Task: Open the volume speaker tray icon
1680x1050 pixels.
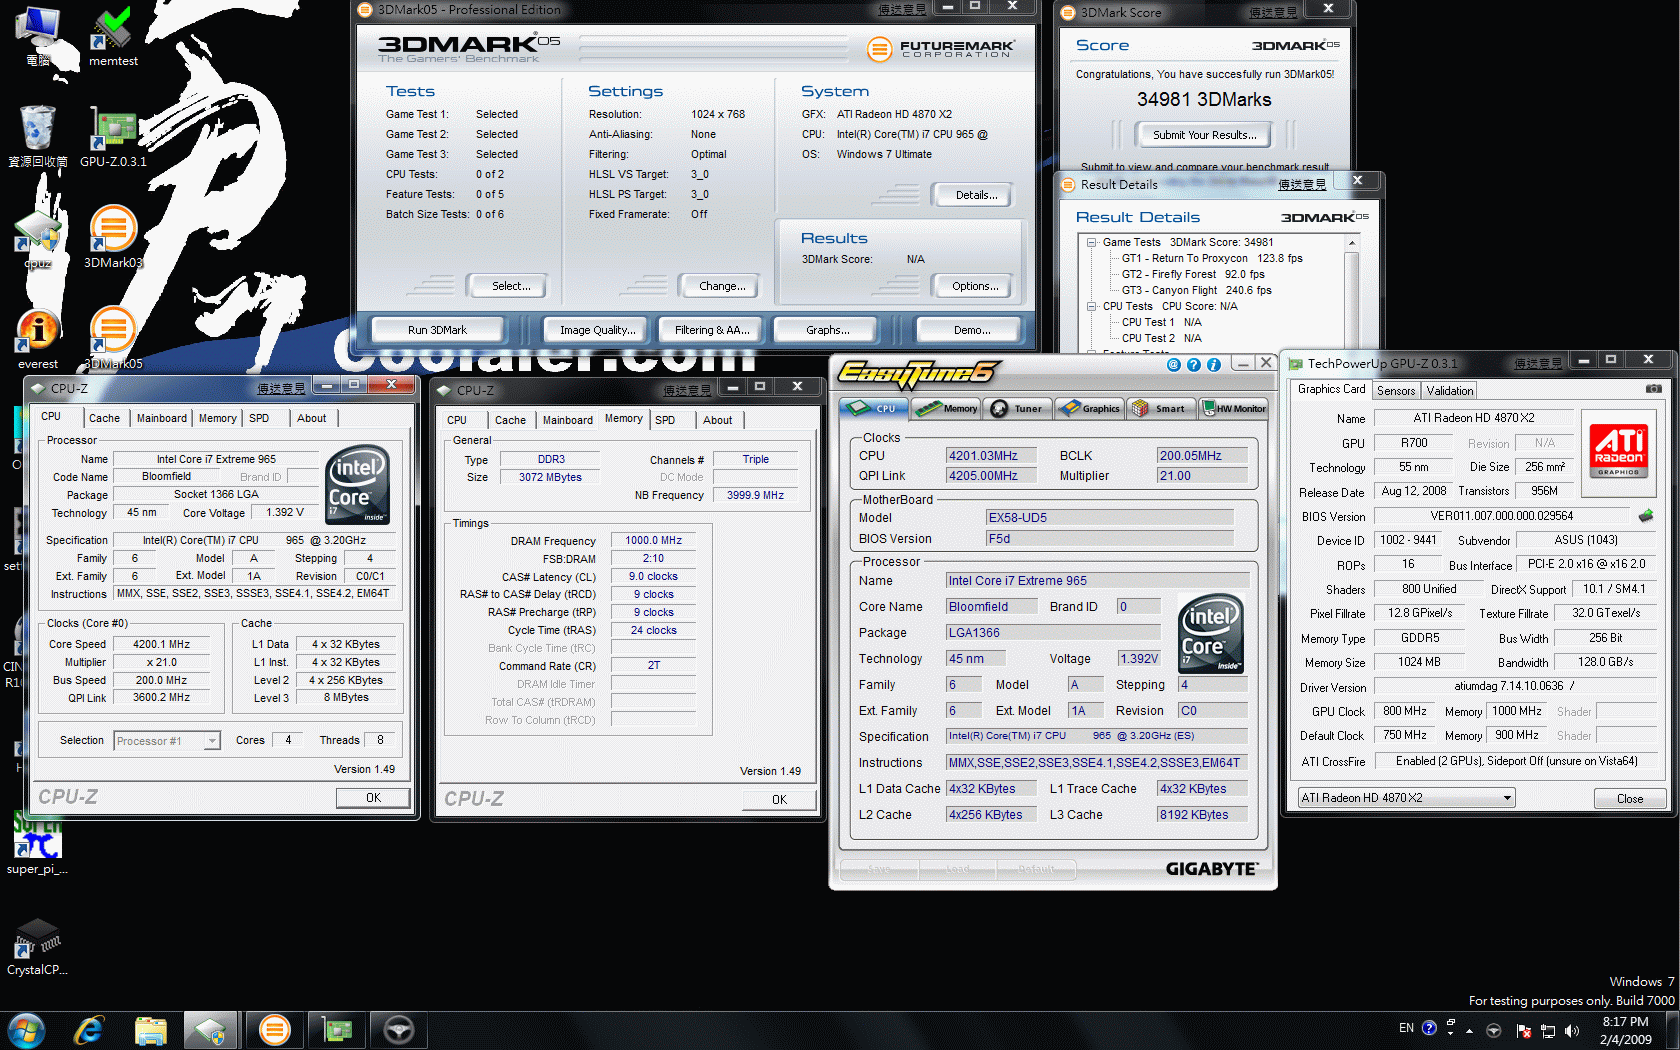Action: pyautogui.click(x=1572, y=1030)
